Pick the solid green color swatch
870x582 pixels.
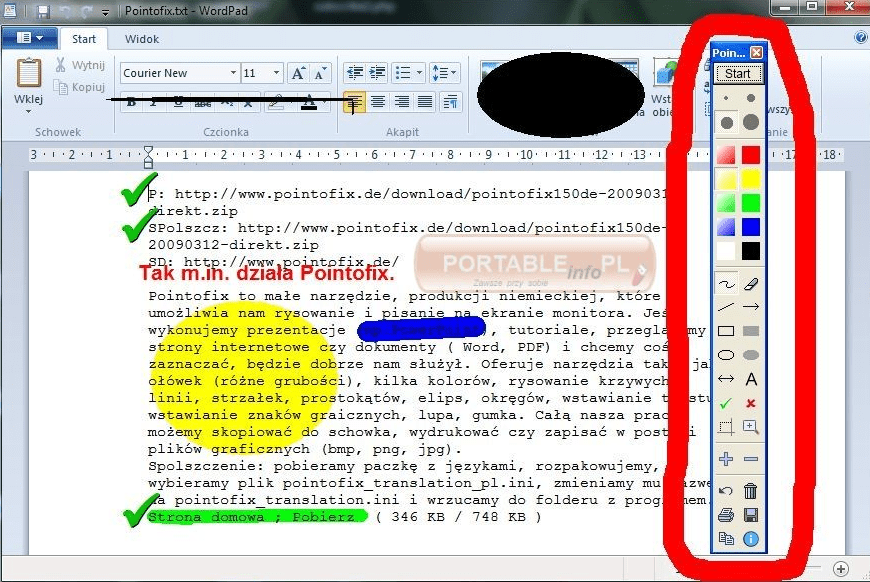pos(751,203)
